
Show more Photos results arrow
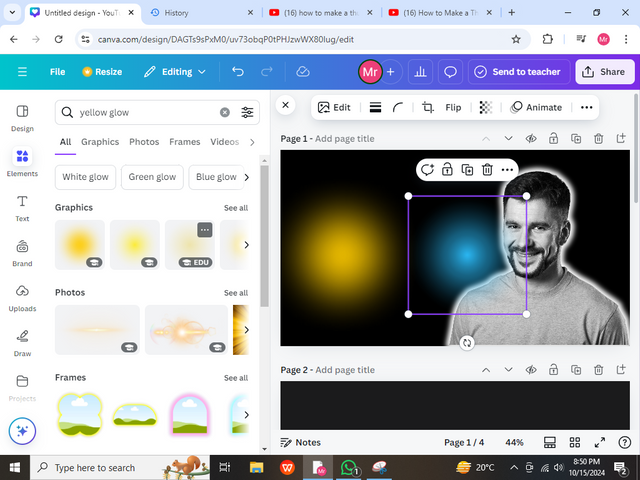point(246,329)
